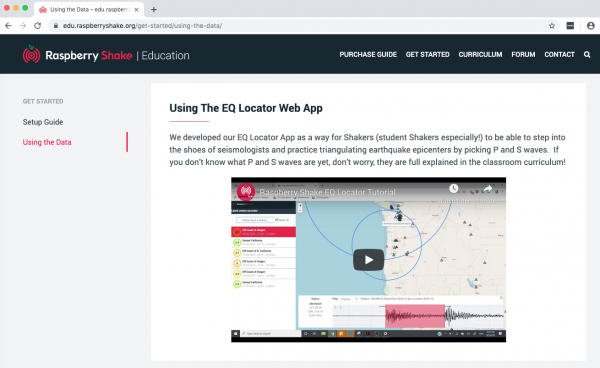This screenshot has width=600, height=368.
Task: Open the FORUM menu item
Action: pos(523,55)
